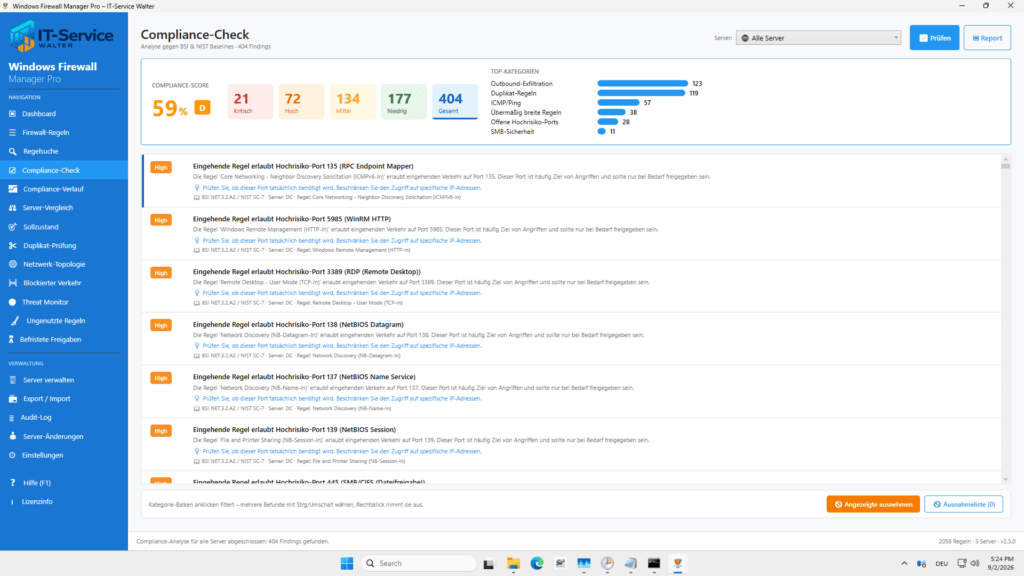Open the Befristete Freigaben hourglass icon
Image resolution: width=1024 pixels, height=576 pixels.
coord(11,340)
